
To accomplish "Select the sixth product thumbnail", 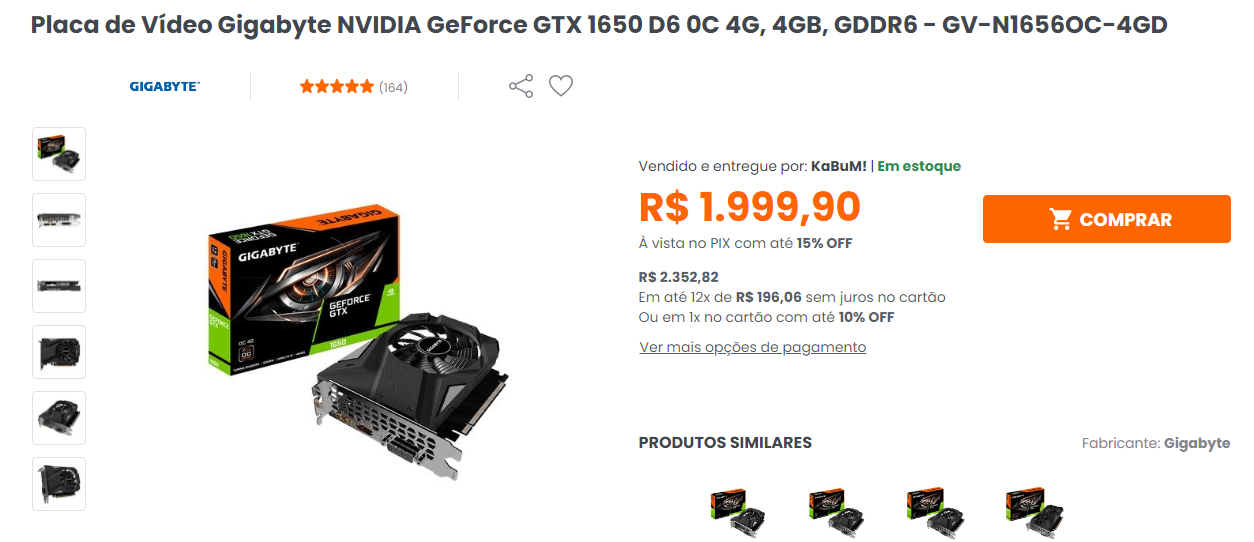I will 59,484.
